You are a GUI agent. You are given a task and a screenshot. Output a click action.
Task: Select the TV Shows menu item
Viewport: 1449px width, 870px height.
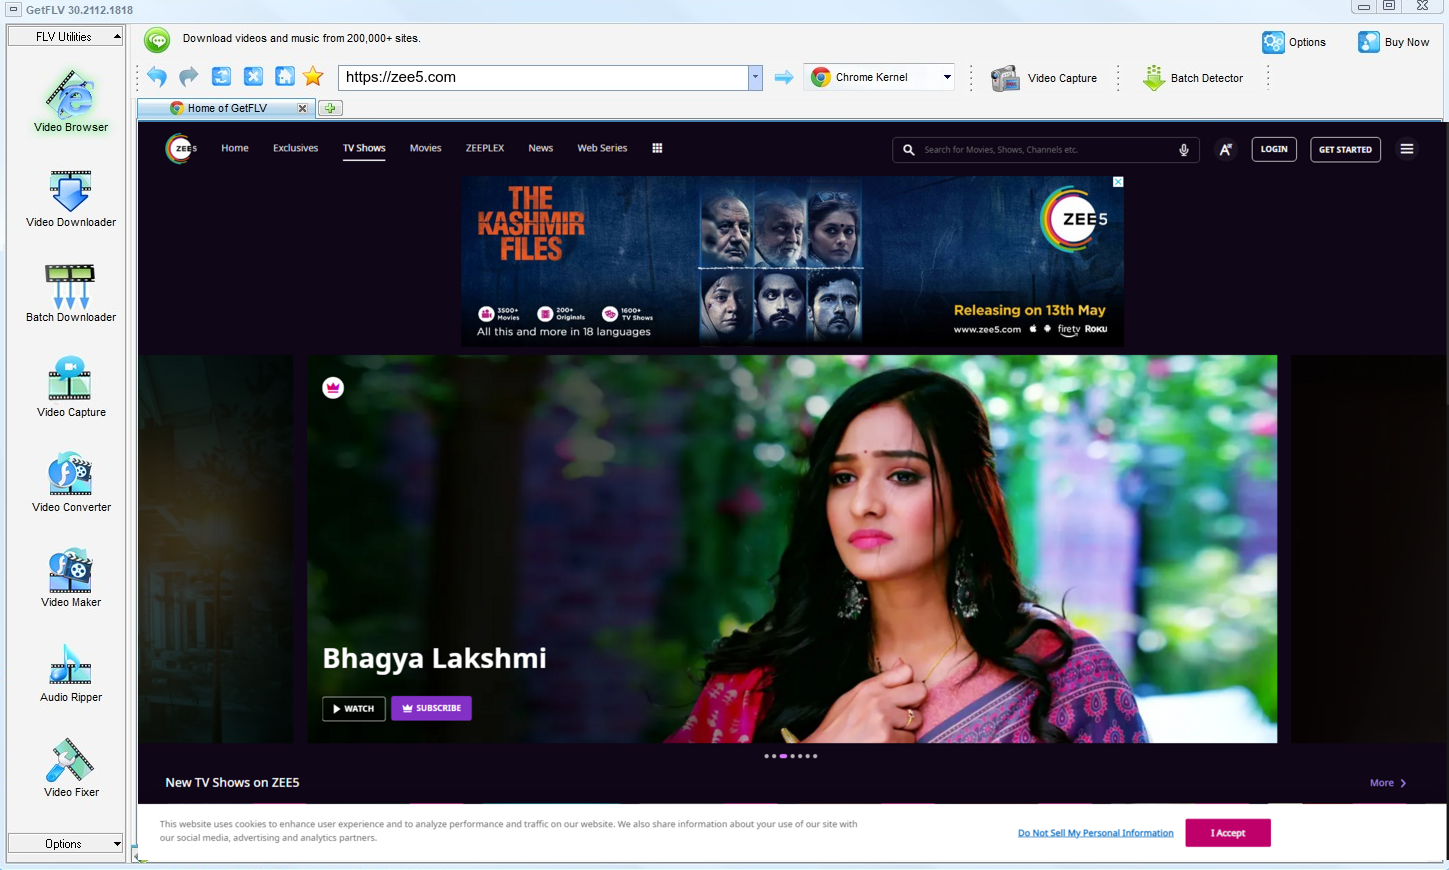click(x=364, y=148)
